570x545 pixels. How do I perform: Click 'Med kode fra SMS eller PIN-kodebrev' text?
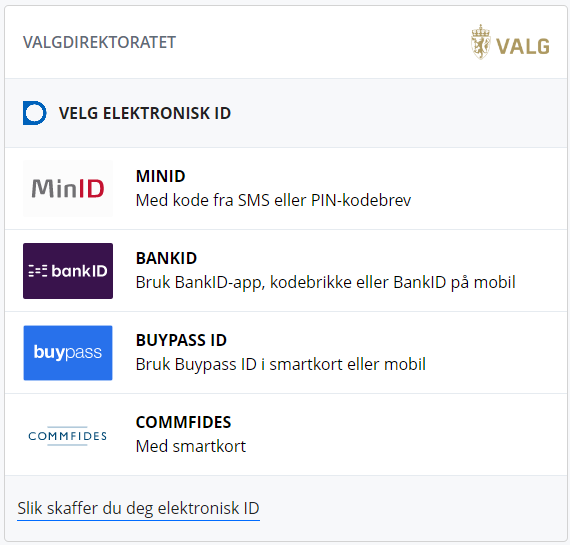(x=273, y=200)
